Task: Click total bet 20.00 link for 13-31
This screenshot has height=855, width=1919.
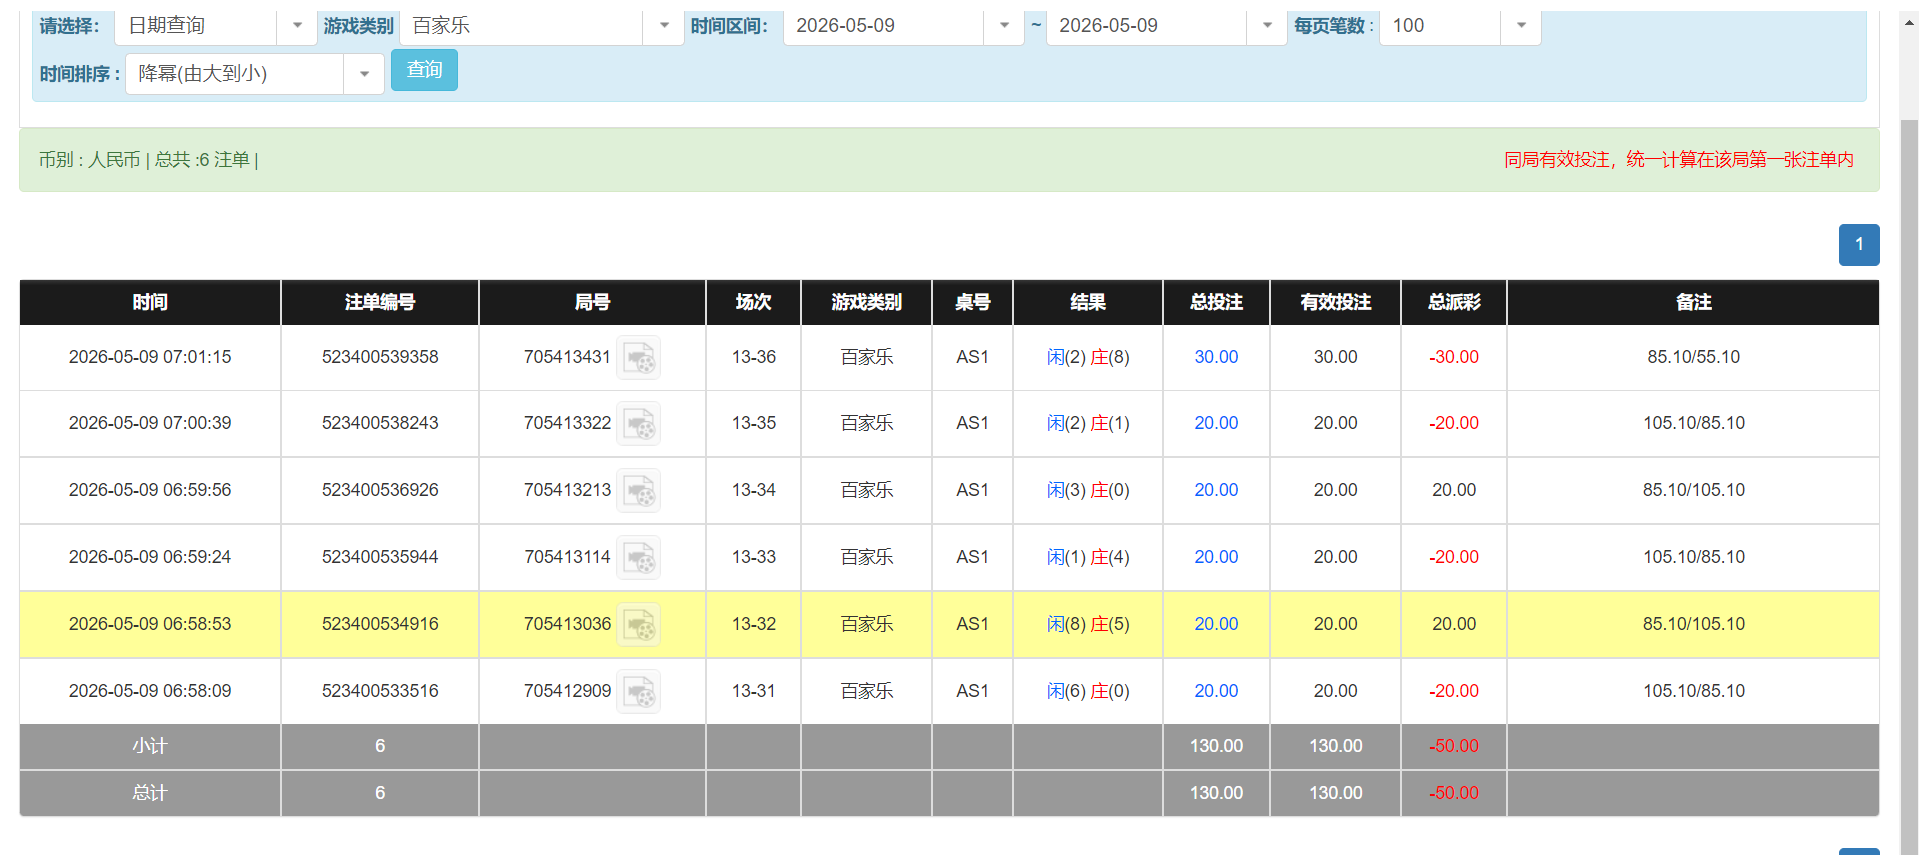Action: (x=1216, y=691)
